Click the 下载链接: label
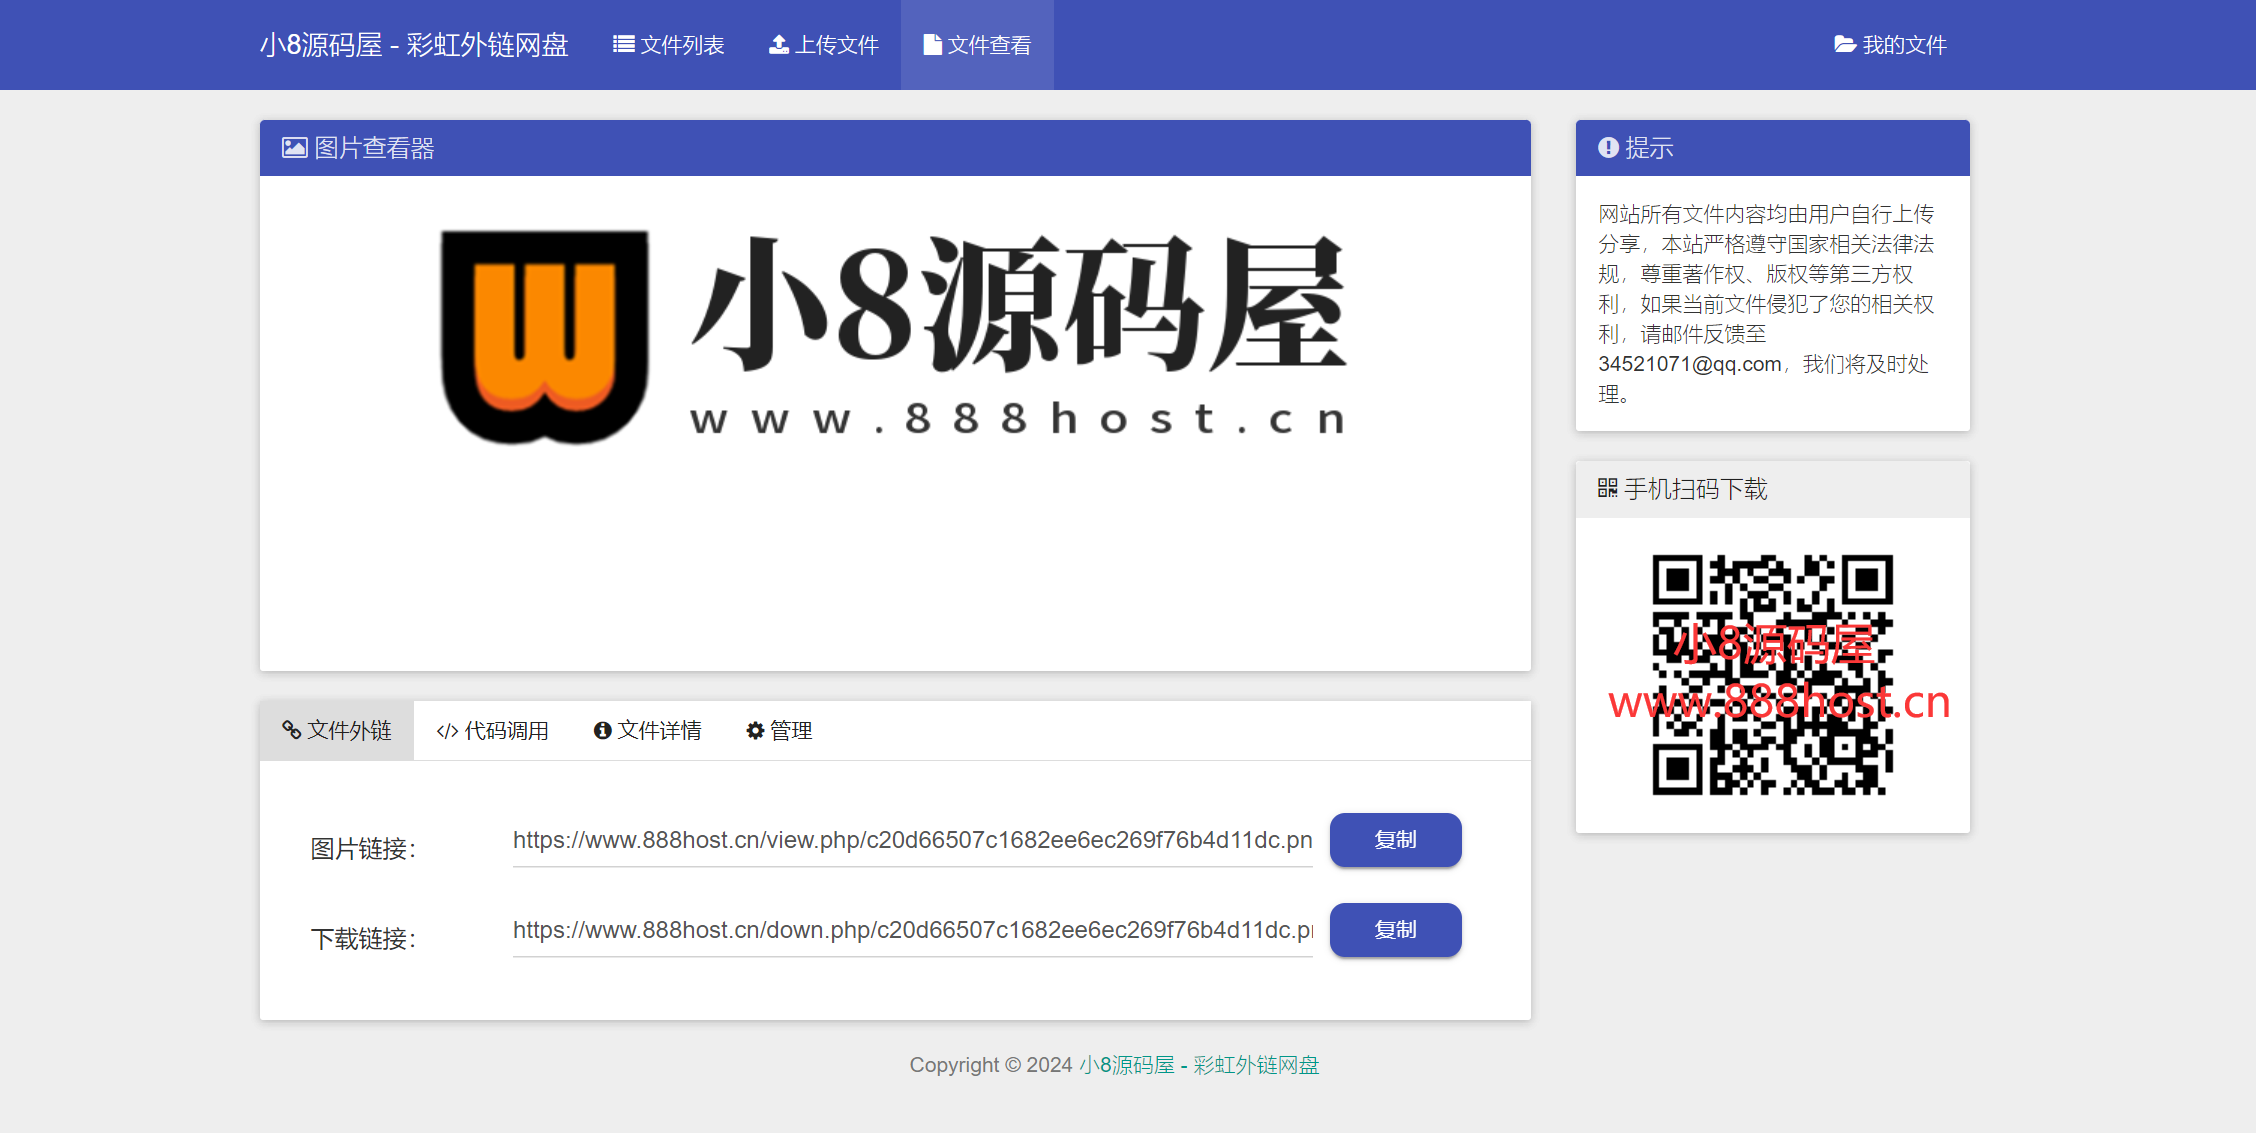 pyautogui.click(x=363, y=939)
